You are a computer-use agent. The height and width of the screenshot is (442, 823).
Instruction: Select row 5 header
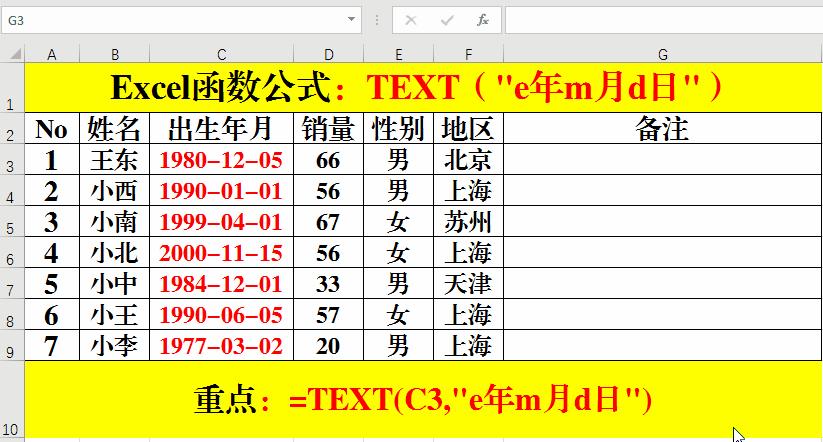click(x=12, y=222)
